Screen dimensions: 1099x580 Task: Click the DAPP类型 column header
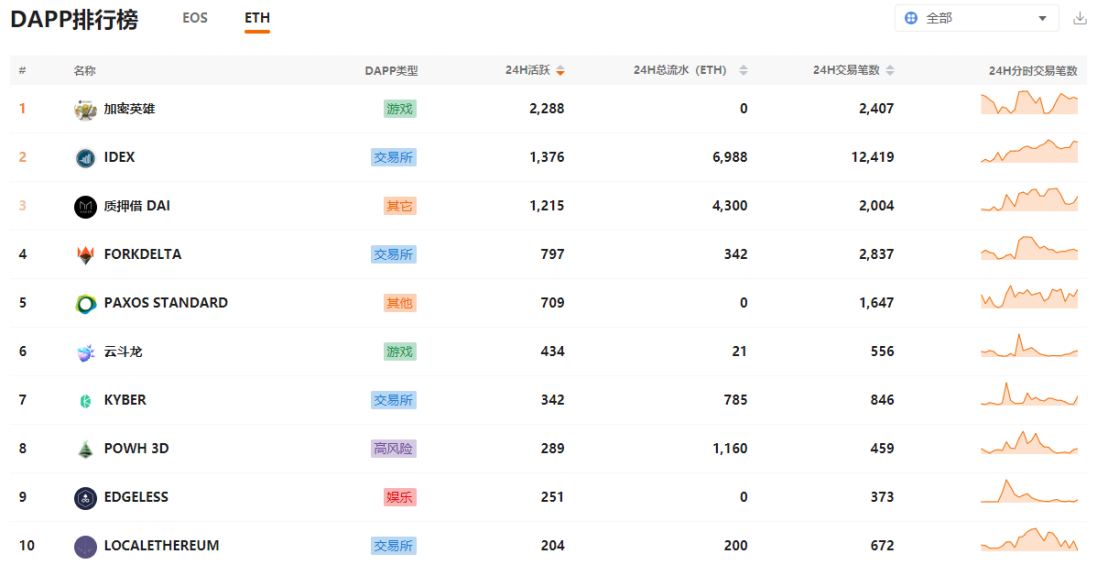[x=391, y=71]
